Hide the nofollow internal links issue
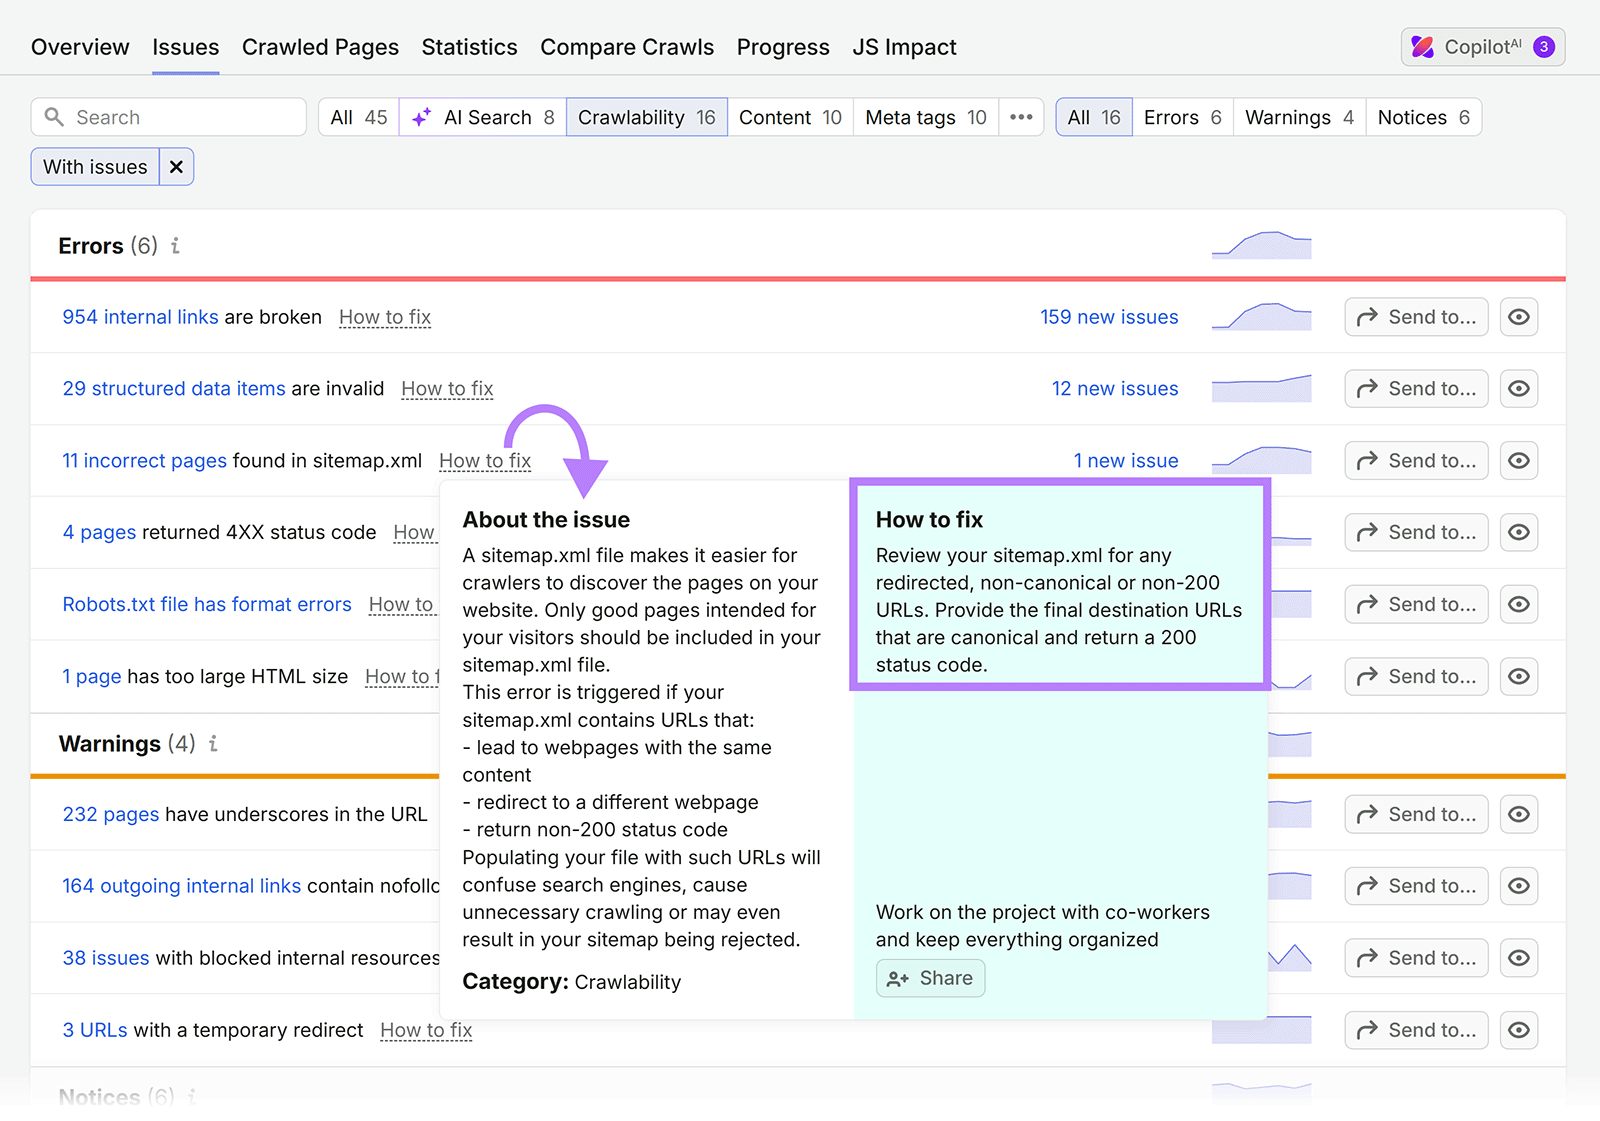Viewport: 1600px width, 1121px height. coord(1518,887)
